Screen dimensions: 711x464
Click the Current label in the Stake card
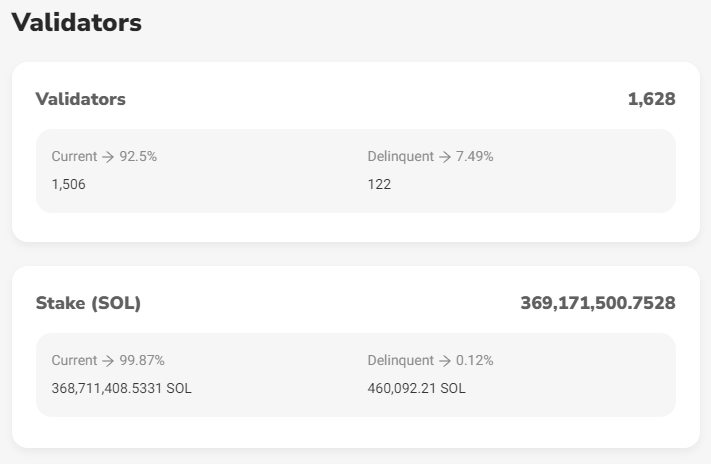click(x=73, y=360)
